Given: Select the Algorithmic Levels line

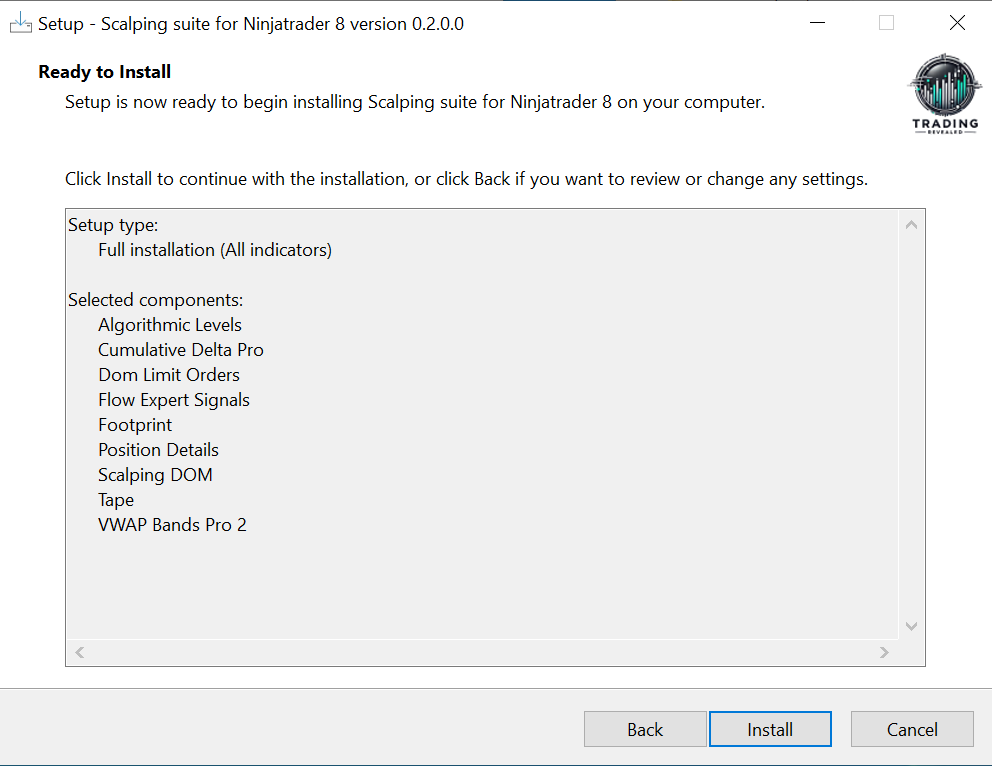Looking at the screenshot, I should point(170,325).
